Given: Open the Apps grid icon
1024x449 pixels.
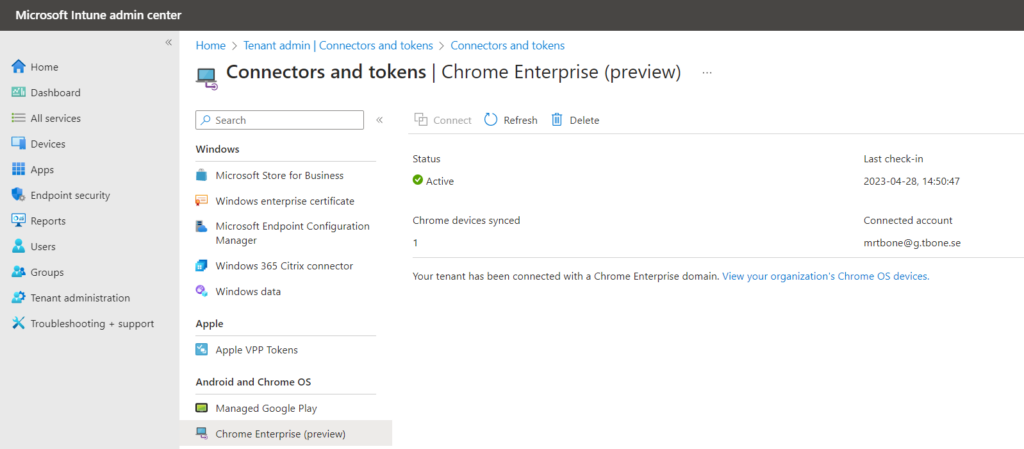Looking at the screenshot, I should [x=18, y=169].
